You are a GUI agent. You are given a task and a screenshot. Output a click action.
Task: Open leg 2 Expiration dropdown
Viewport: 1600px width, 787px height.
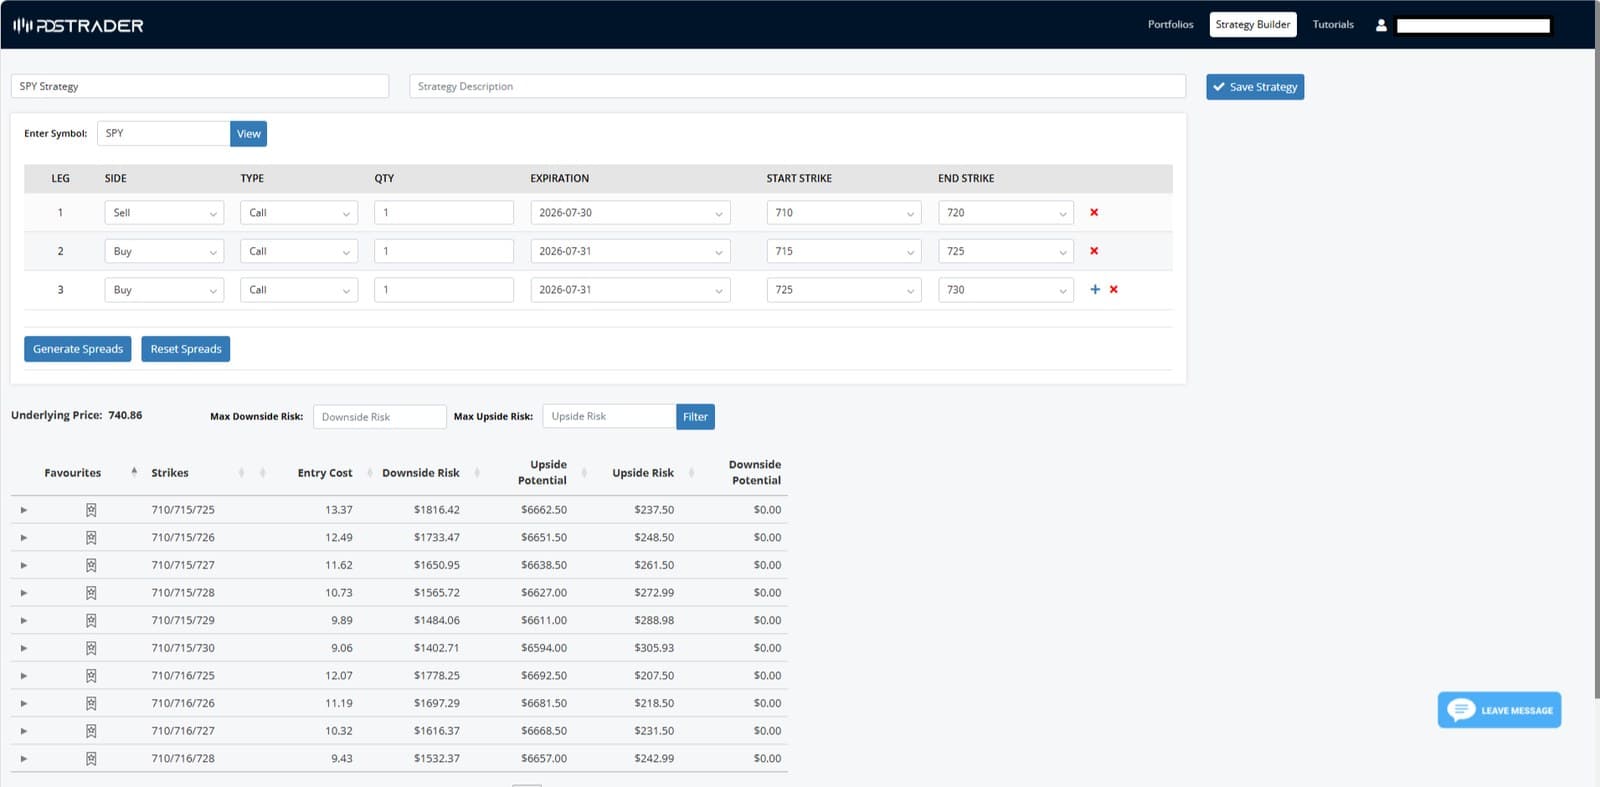pyautogui.click(x=630, y=251)
